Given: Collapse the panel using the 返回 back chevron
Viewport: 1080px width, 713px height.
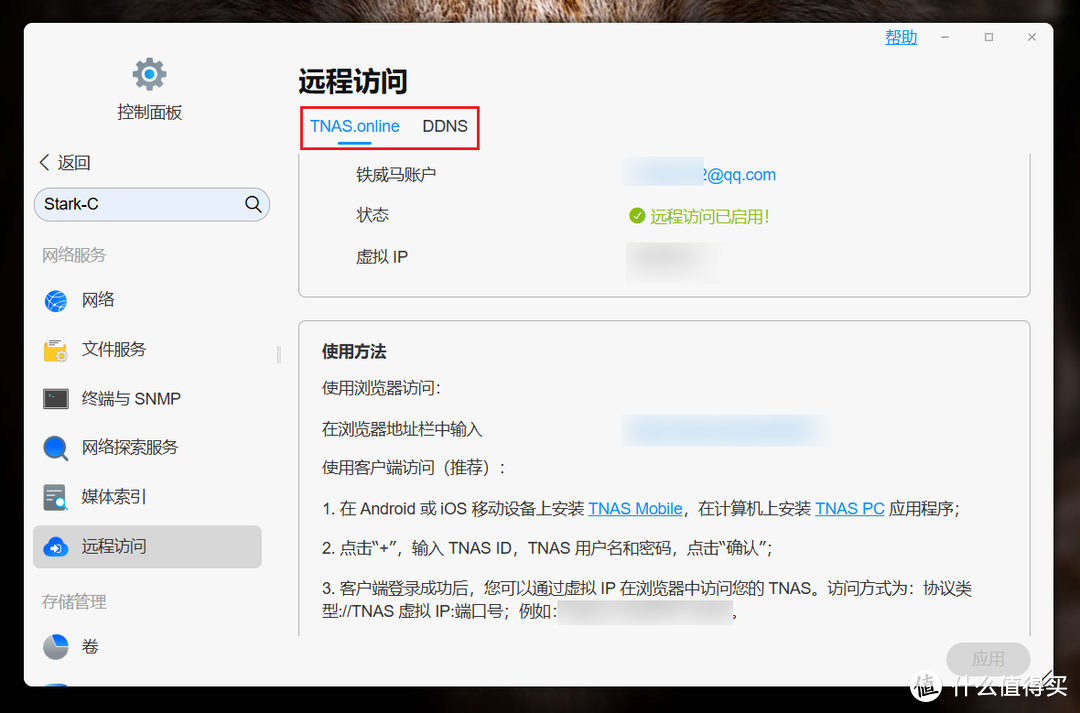Looking at the screenshot, I should [x=44, y=161].
